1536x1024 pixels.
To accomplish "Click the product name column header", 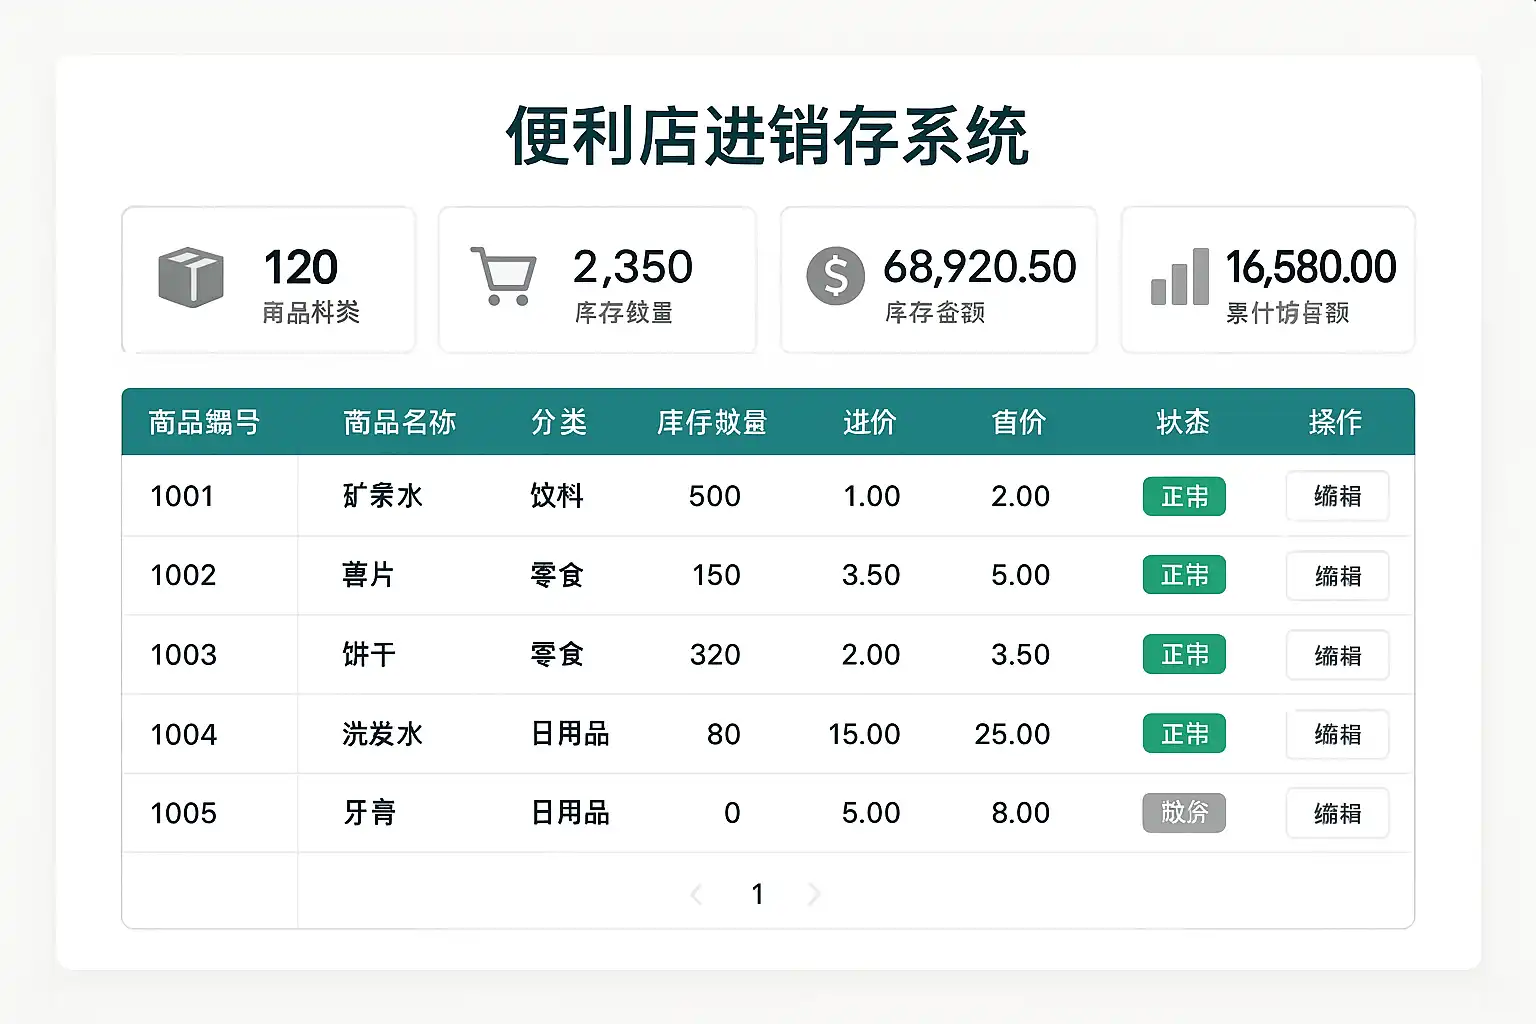I will pyautogui.click(x=399, y=422).
